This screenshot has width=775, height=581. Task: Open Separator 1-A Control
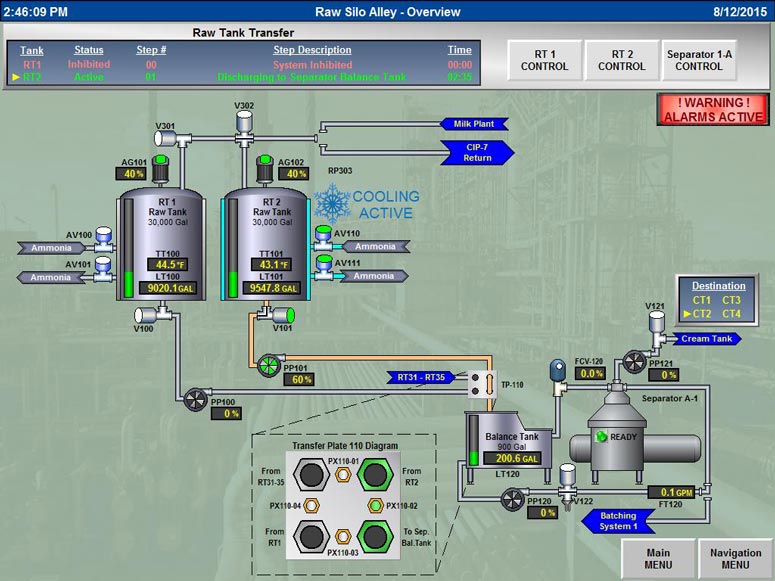point(698,60)
